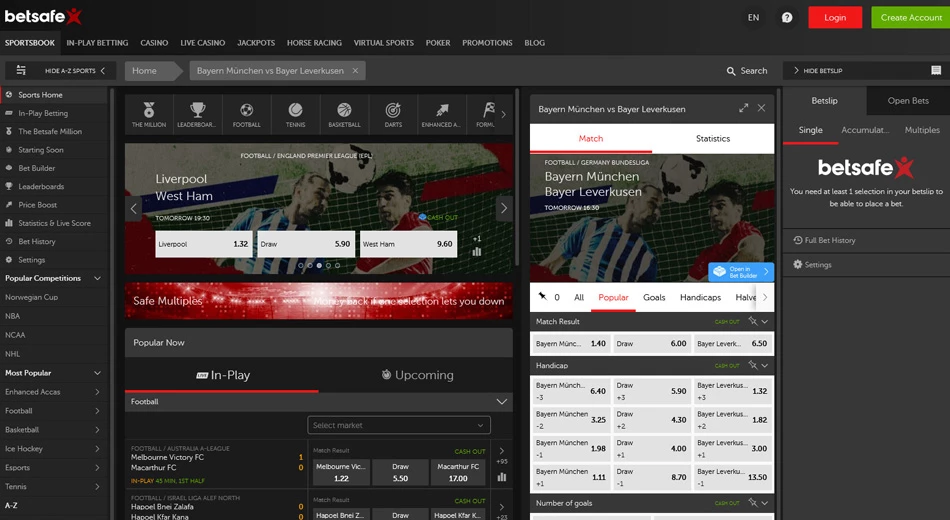
Task: Open stats bar-chart icon for Liverpool match
Action: tap(476, 251)
